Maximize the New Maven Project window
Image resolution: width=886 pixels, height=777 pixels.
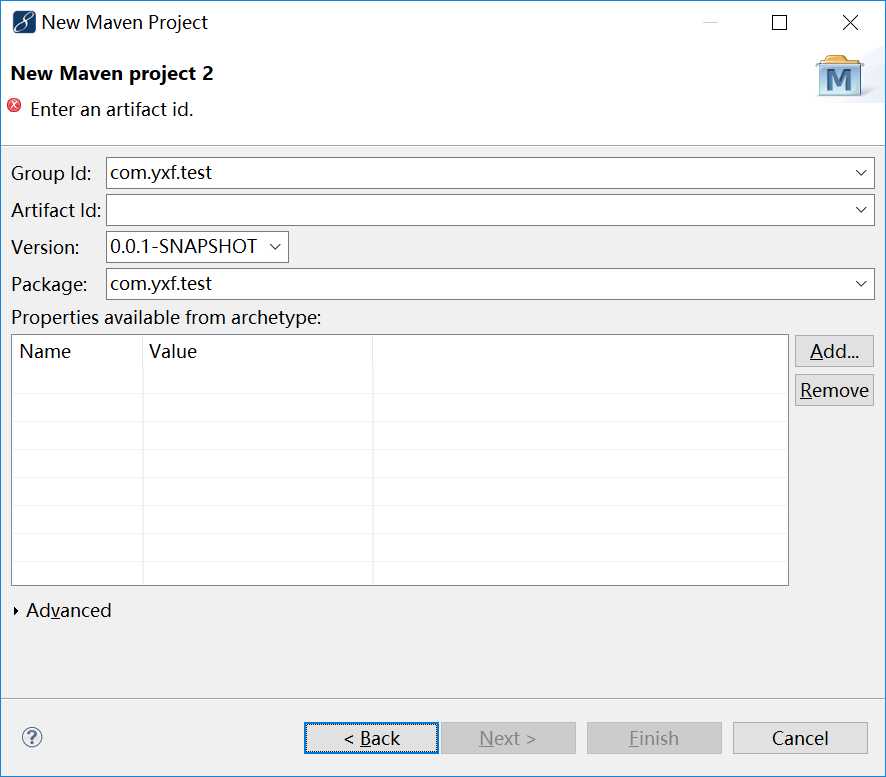[x=780, y=23]
